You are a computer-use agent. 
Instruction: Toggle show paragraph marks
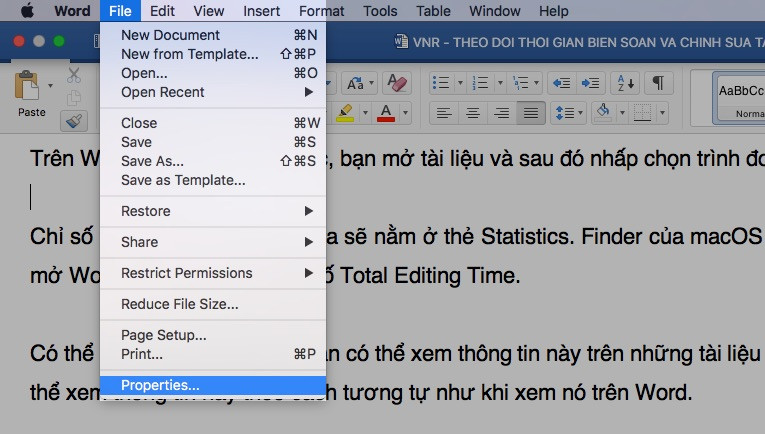658,83
